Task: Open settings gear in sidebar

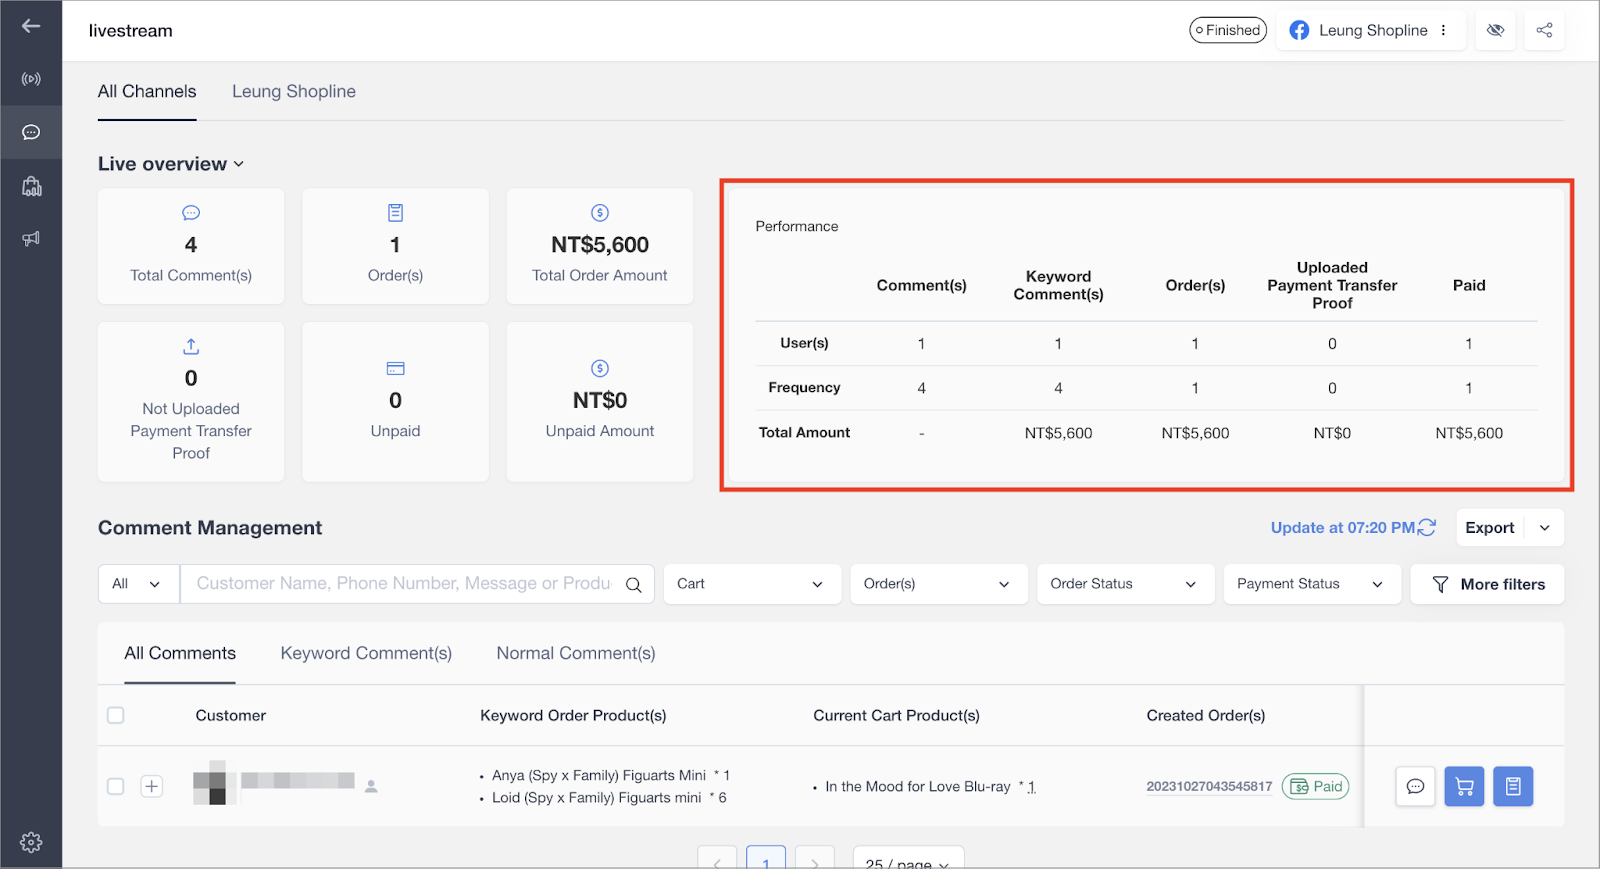Action: [x=31, y=842]
